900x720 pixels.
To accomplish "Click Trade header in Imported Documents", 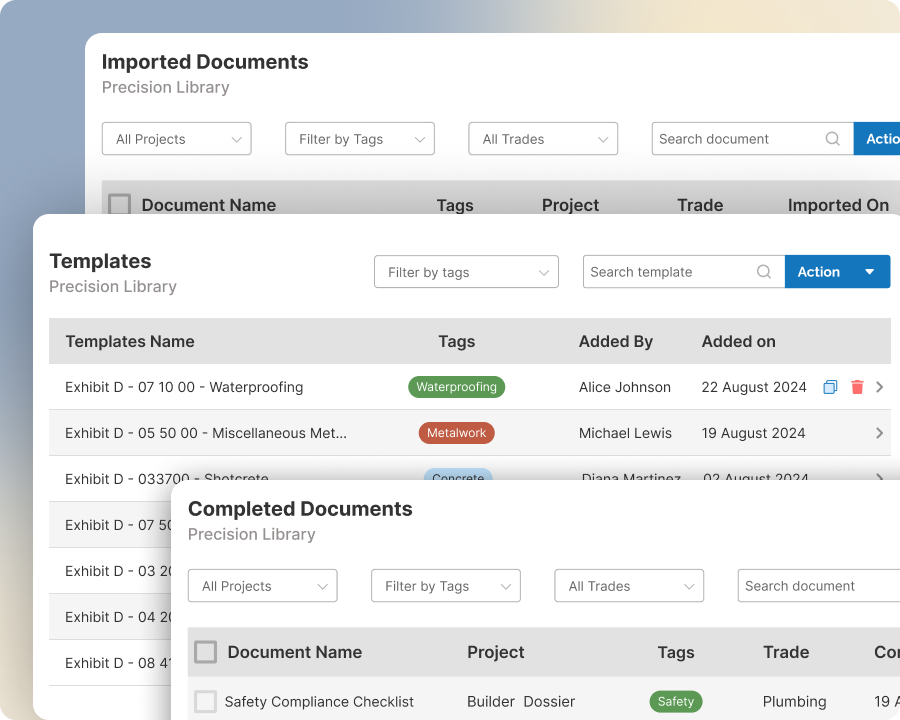I will pos(700,205).
